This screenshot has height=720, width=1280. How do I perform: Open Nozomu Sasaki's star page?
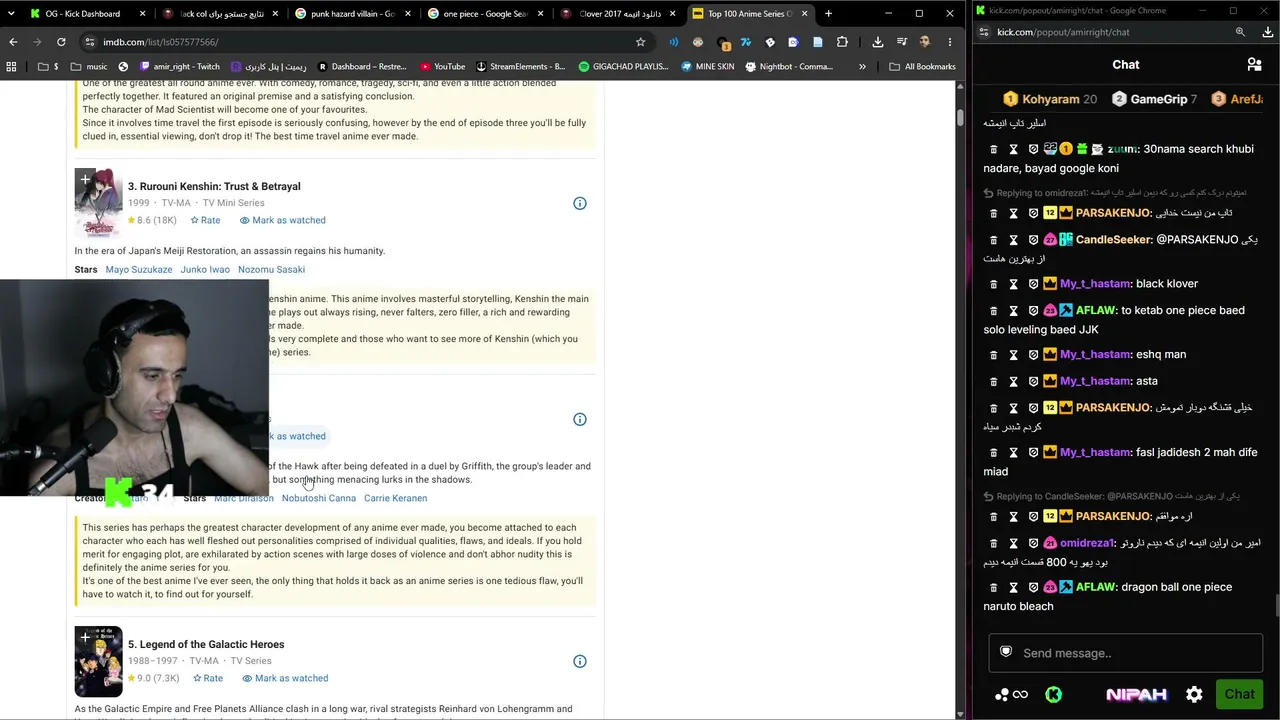[271, 269]
